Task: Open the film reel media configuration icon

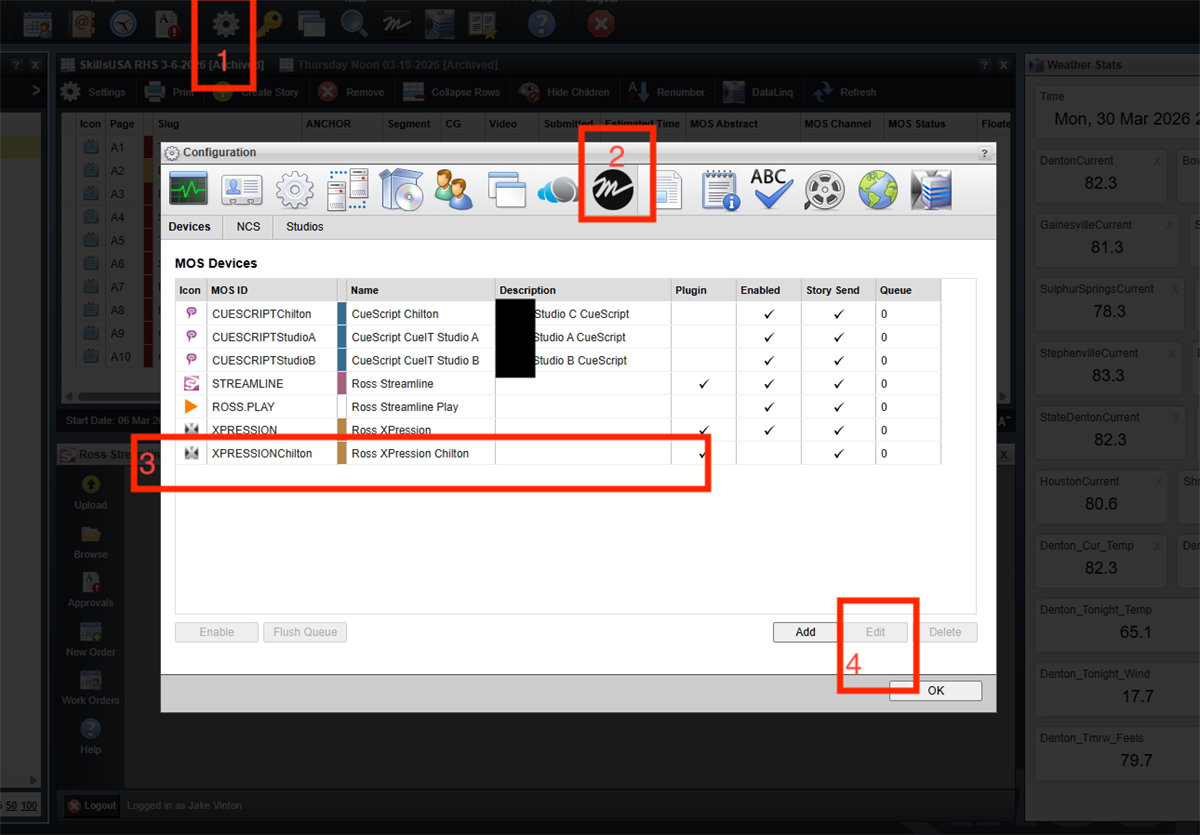Action: pos(824,189)
